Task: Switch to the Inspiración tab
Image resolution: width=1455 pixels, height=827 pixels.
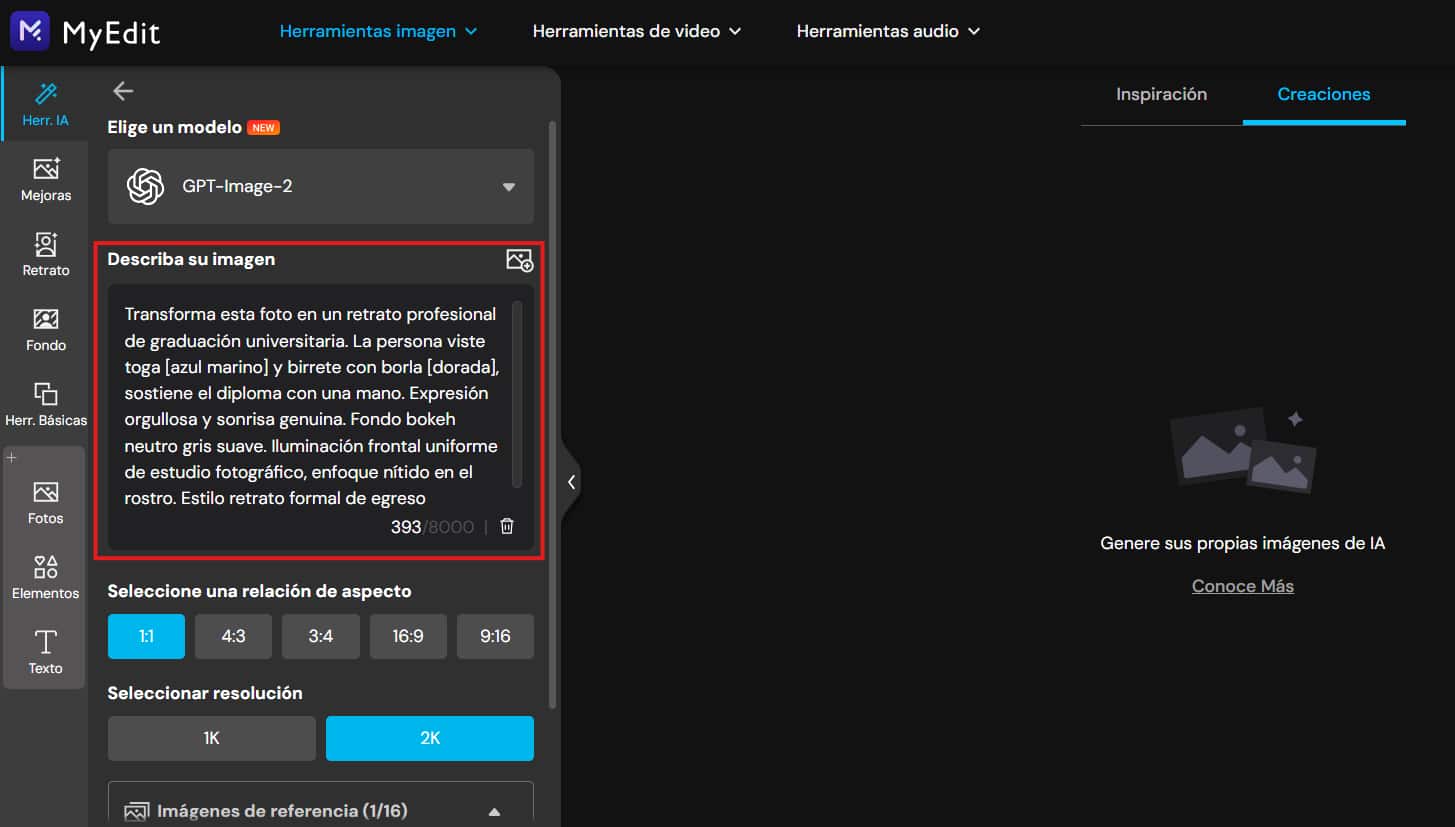Action: click(x=1161, y=94)
